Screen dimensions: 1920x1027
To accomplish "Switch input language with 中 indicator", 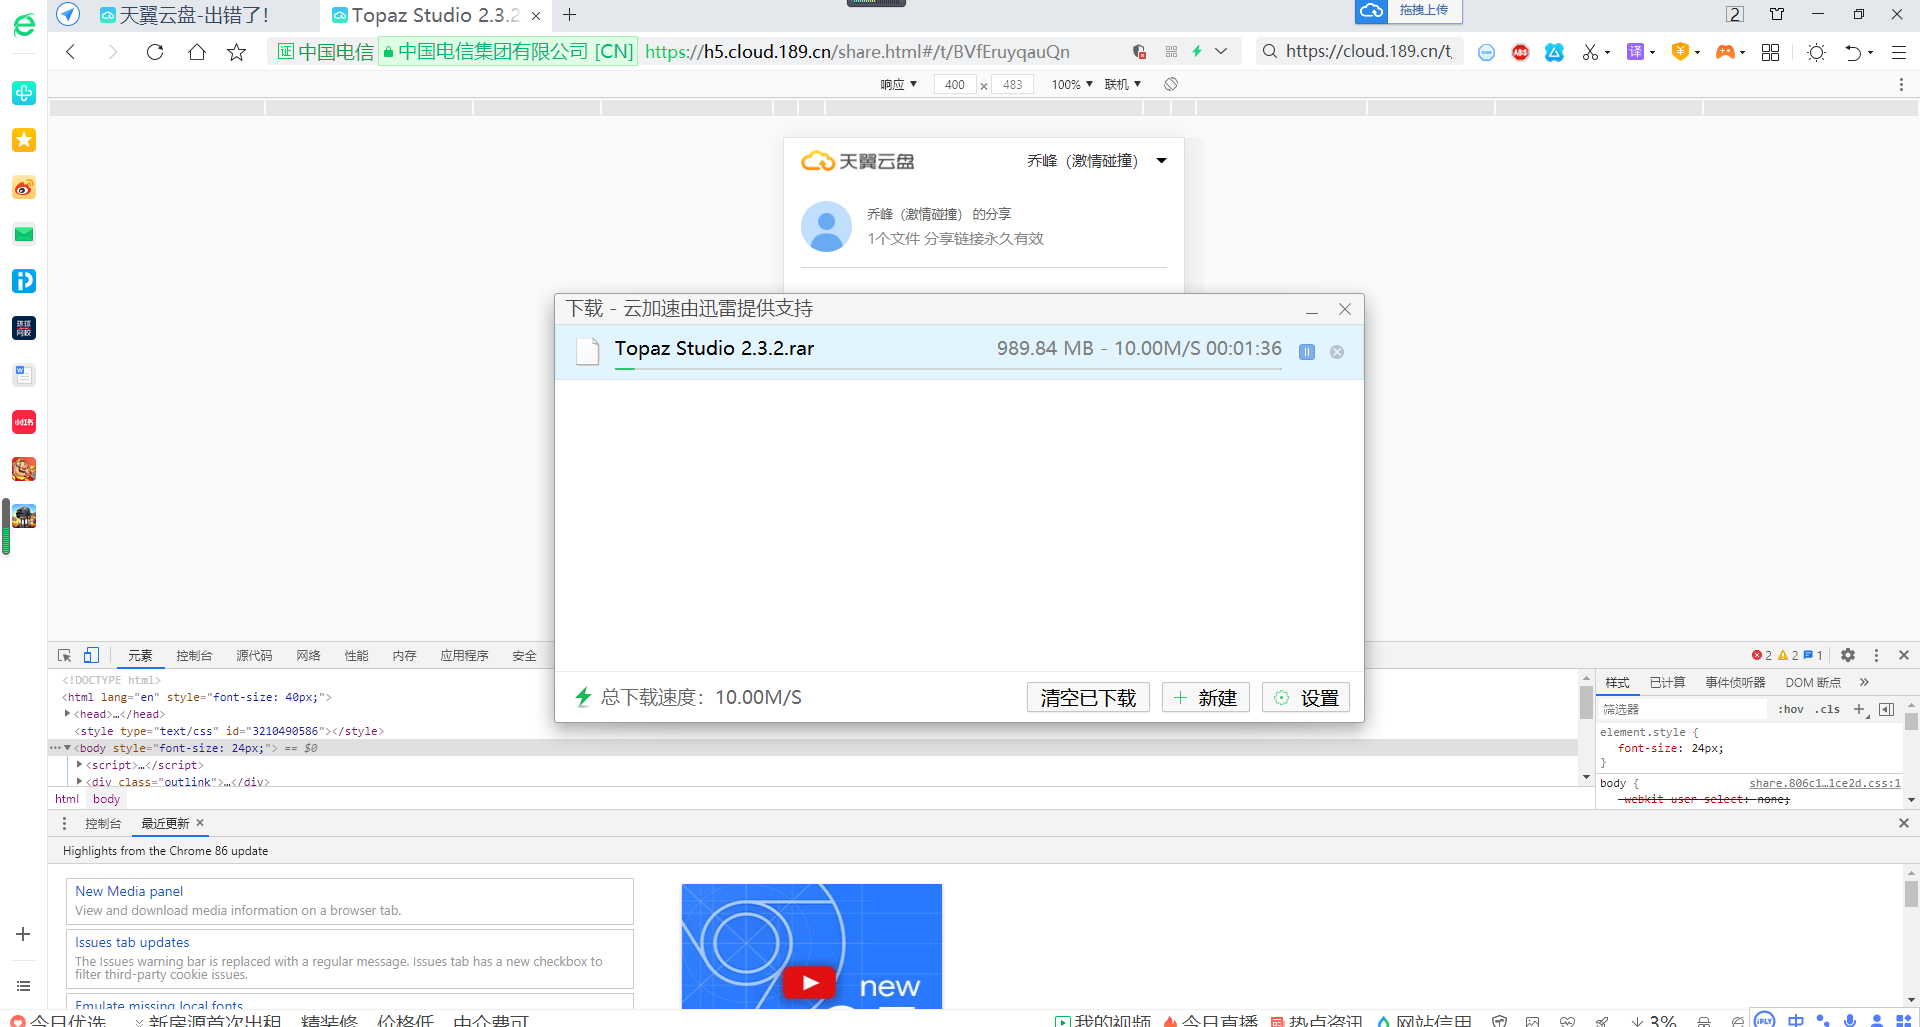I will (x=1796, y=1020).
